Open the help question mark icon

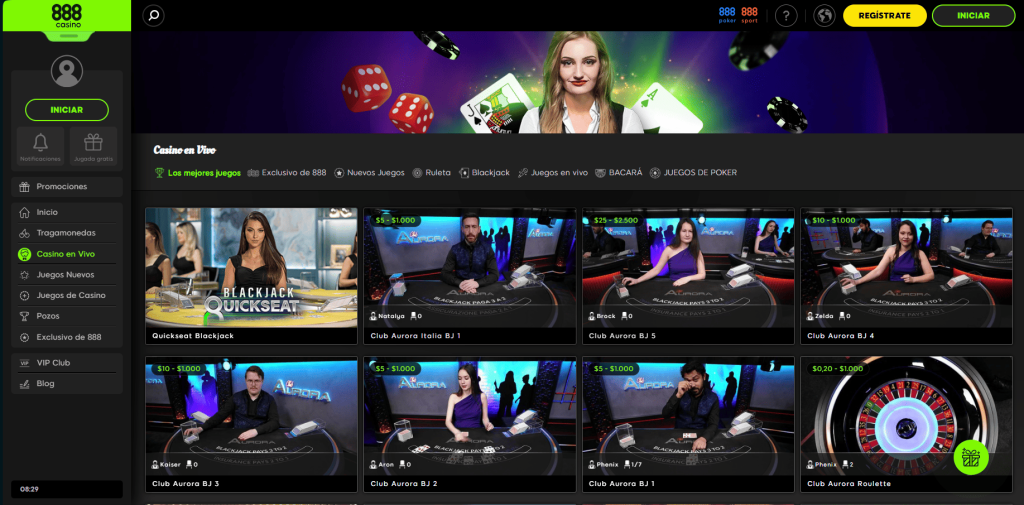786,16
